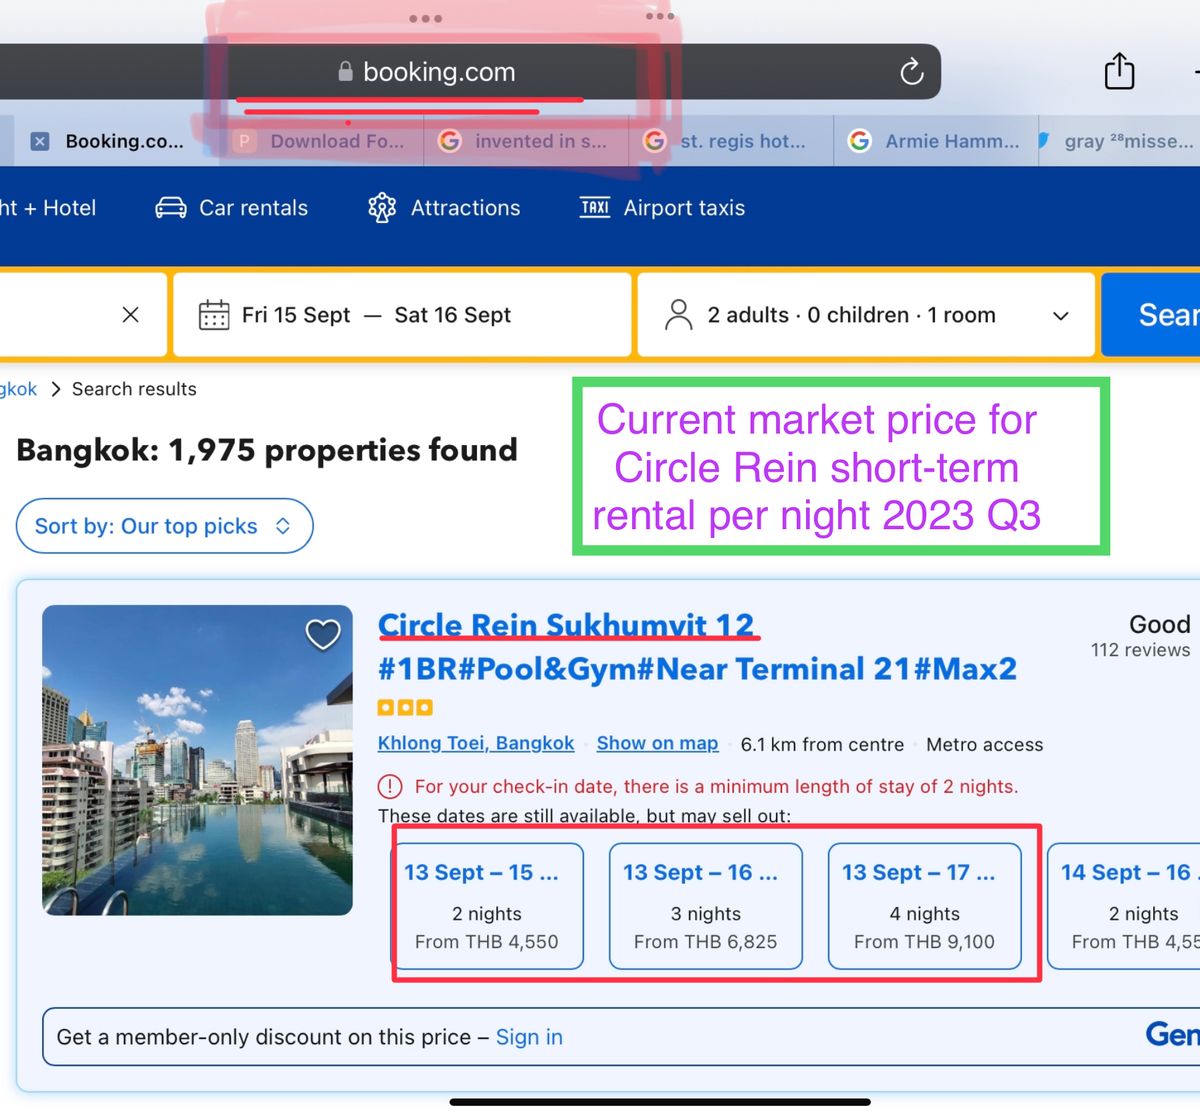
Task: Open the Attractions section
Action: 444,208
